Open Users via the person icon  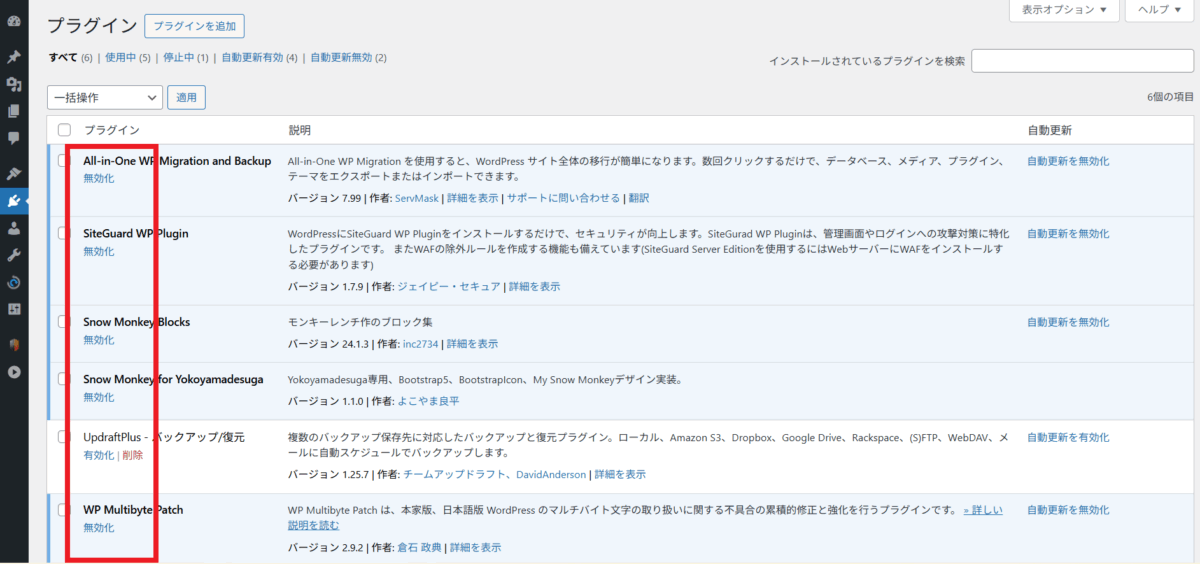pyautogui.click(x=14, y=228)
